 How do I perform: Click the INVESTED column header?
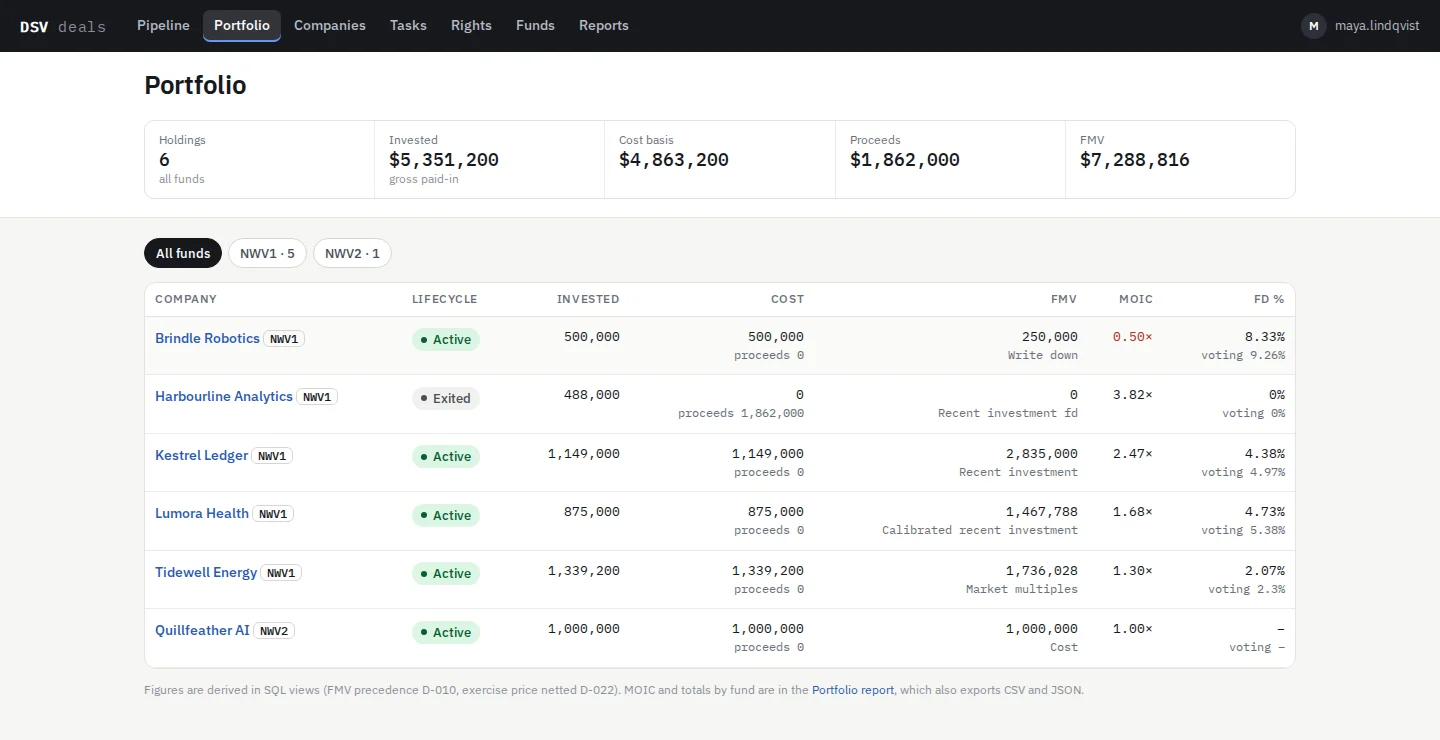[588, 299]
